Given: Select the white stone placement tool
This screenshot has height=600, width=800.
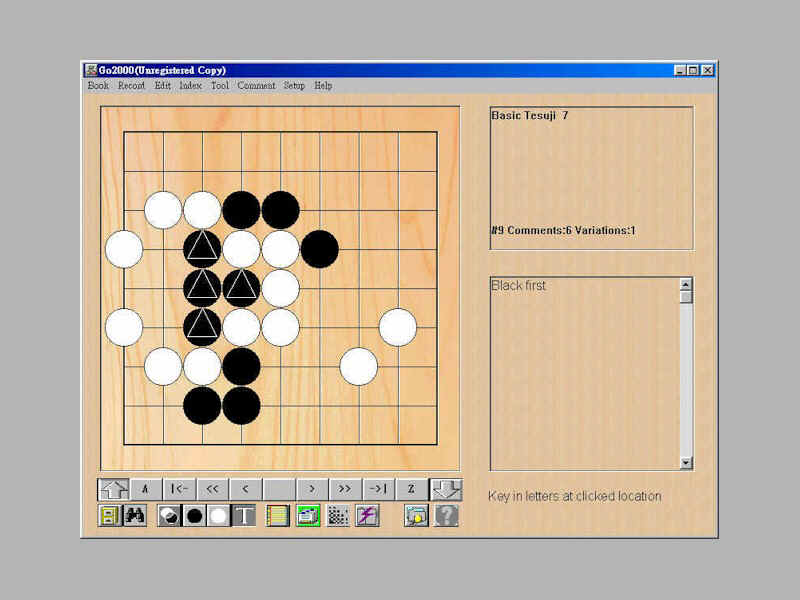Looking at the screenshot, I should point(219,516).
